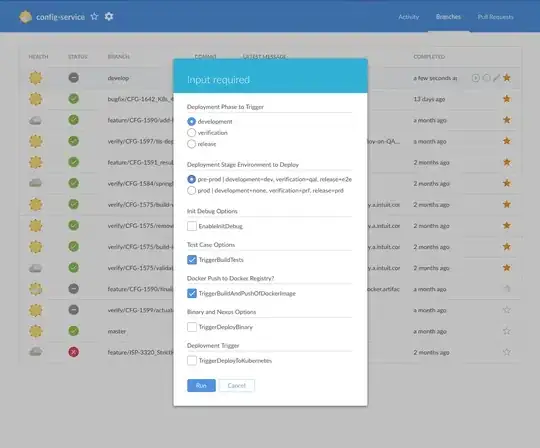Click the 'Binary and Nexus Options' label
Screen dimensions: 540x448
point(221,312)
